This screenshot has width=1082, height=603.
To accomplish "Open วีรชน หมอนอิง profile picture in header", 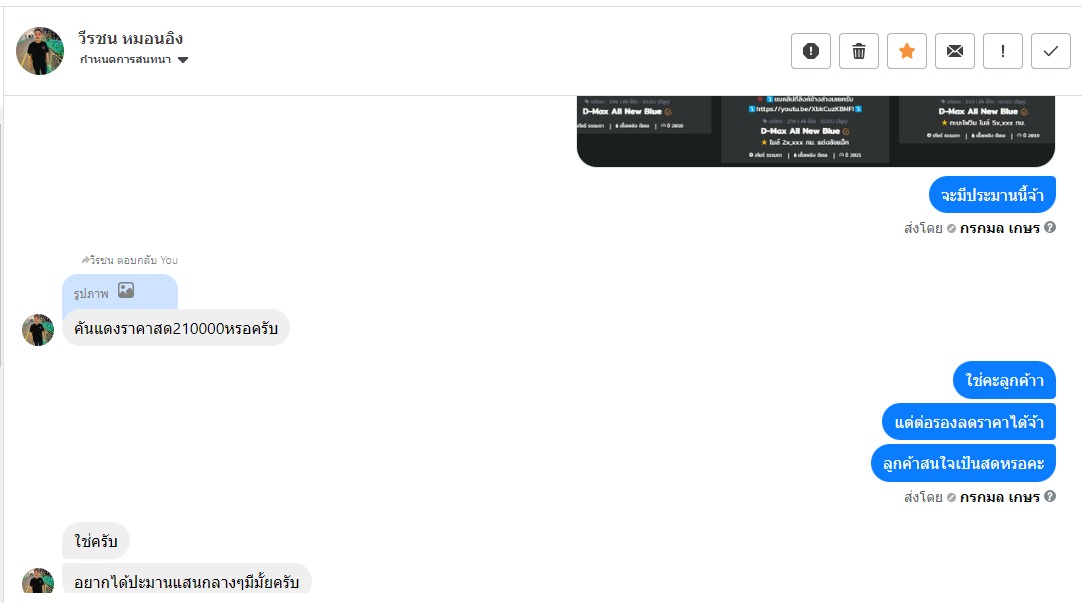I will point(40,51).
